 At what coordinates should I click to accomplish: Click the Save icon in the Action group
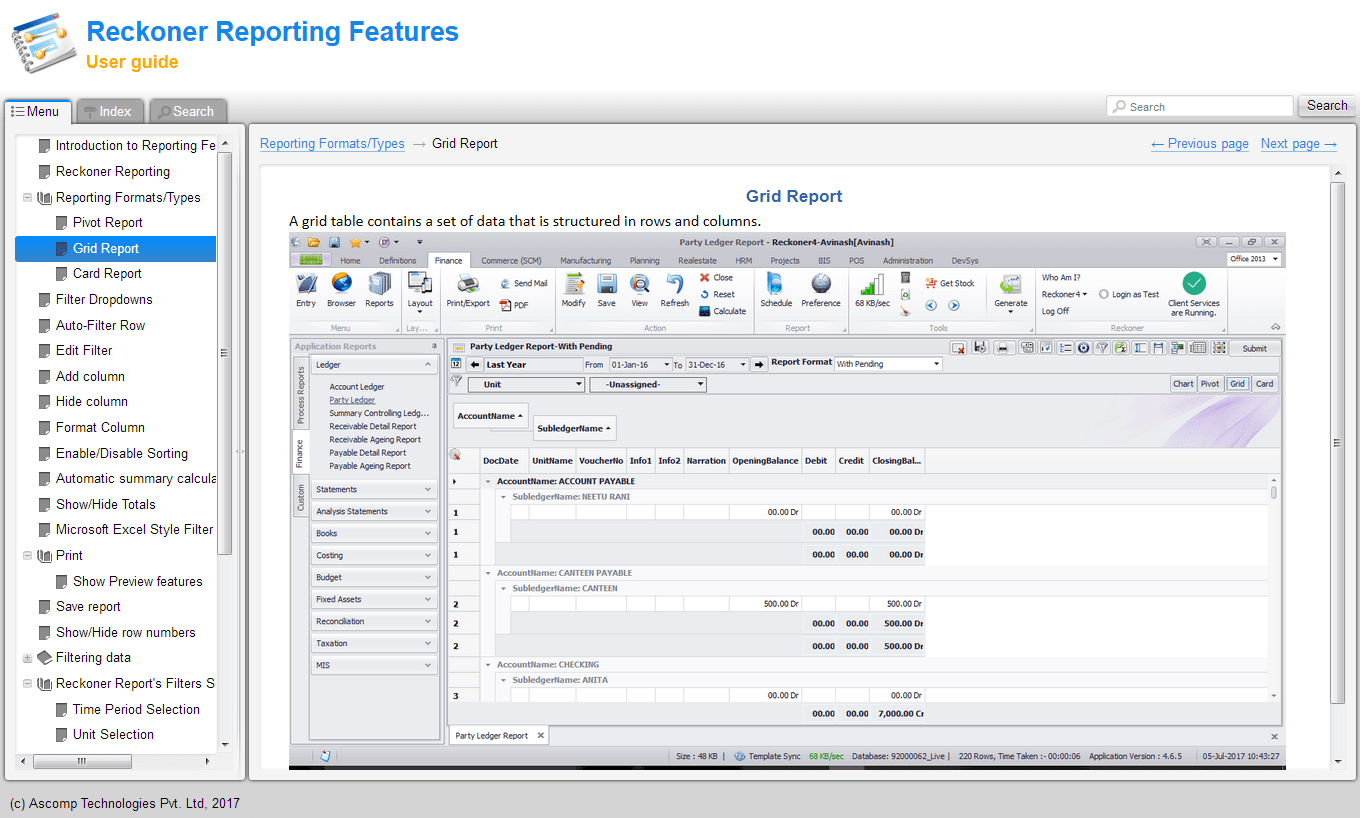pos(606,290)
